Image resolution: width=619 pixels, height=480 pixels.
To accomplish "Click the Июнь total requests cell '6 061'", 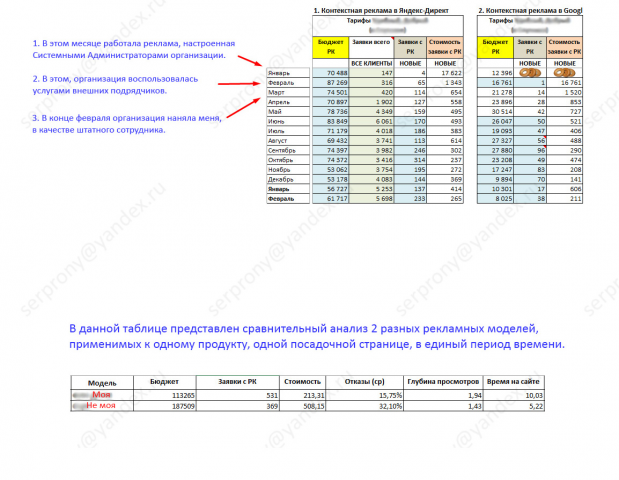I will [x=371, y=121].
